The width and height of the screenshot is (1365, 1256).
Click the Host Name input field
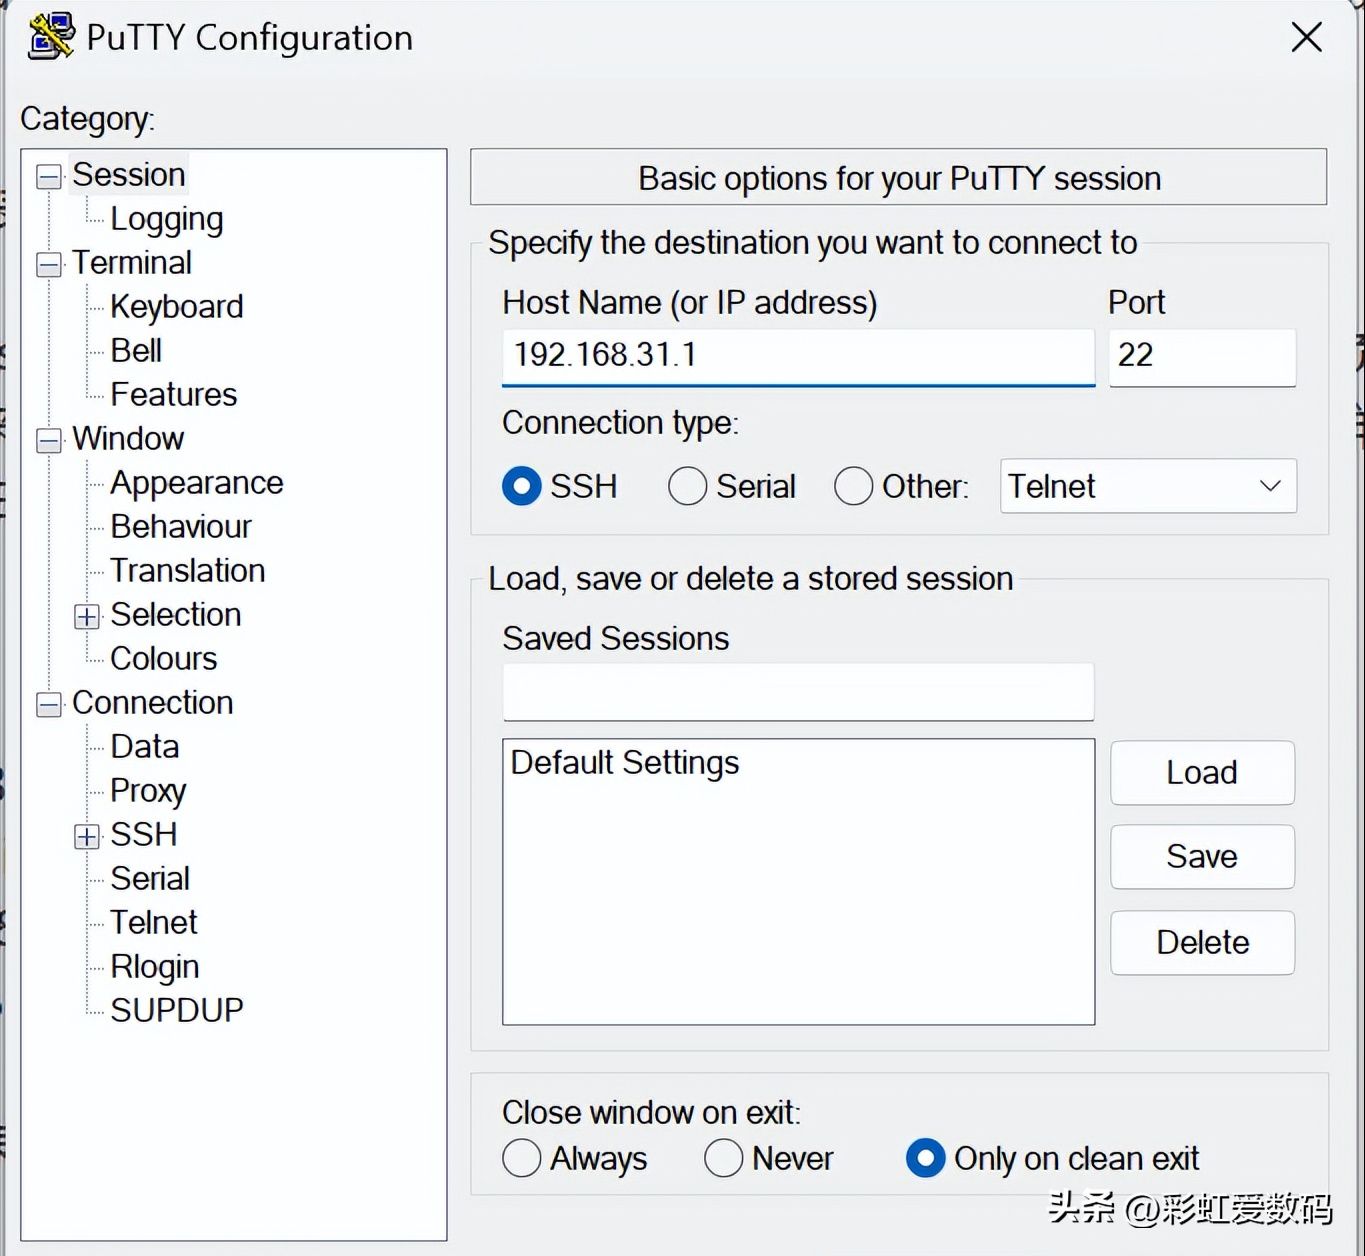click(798, 356)
